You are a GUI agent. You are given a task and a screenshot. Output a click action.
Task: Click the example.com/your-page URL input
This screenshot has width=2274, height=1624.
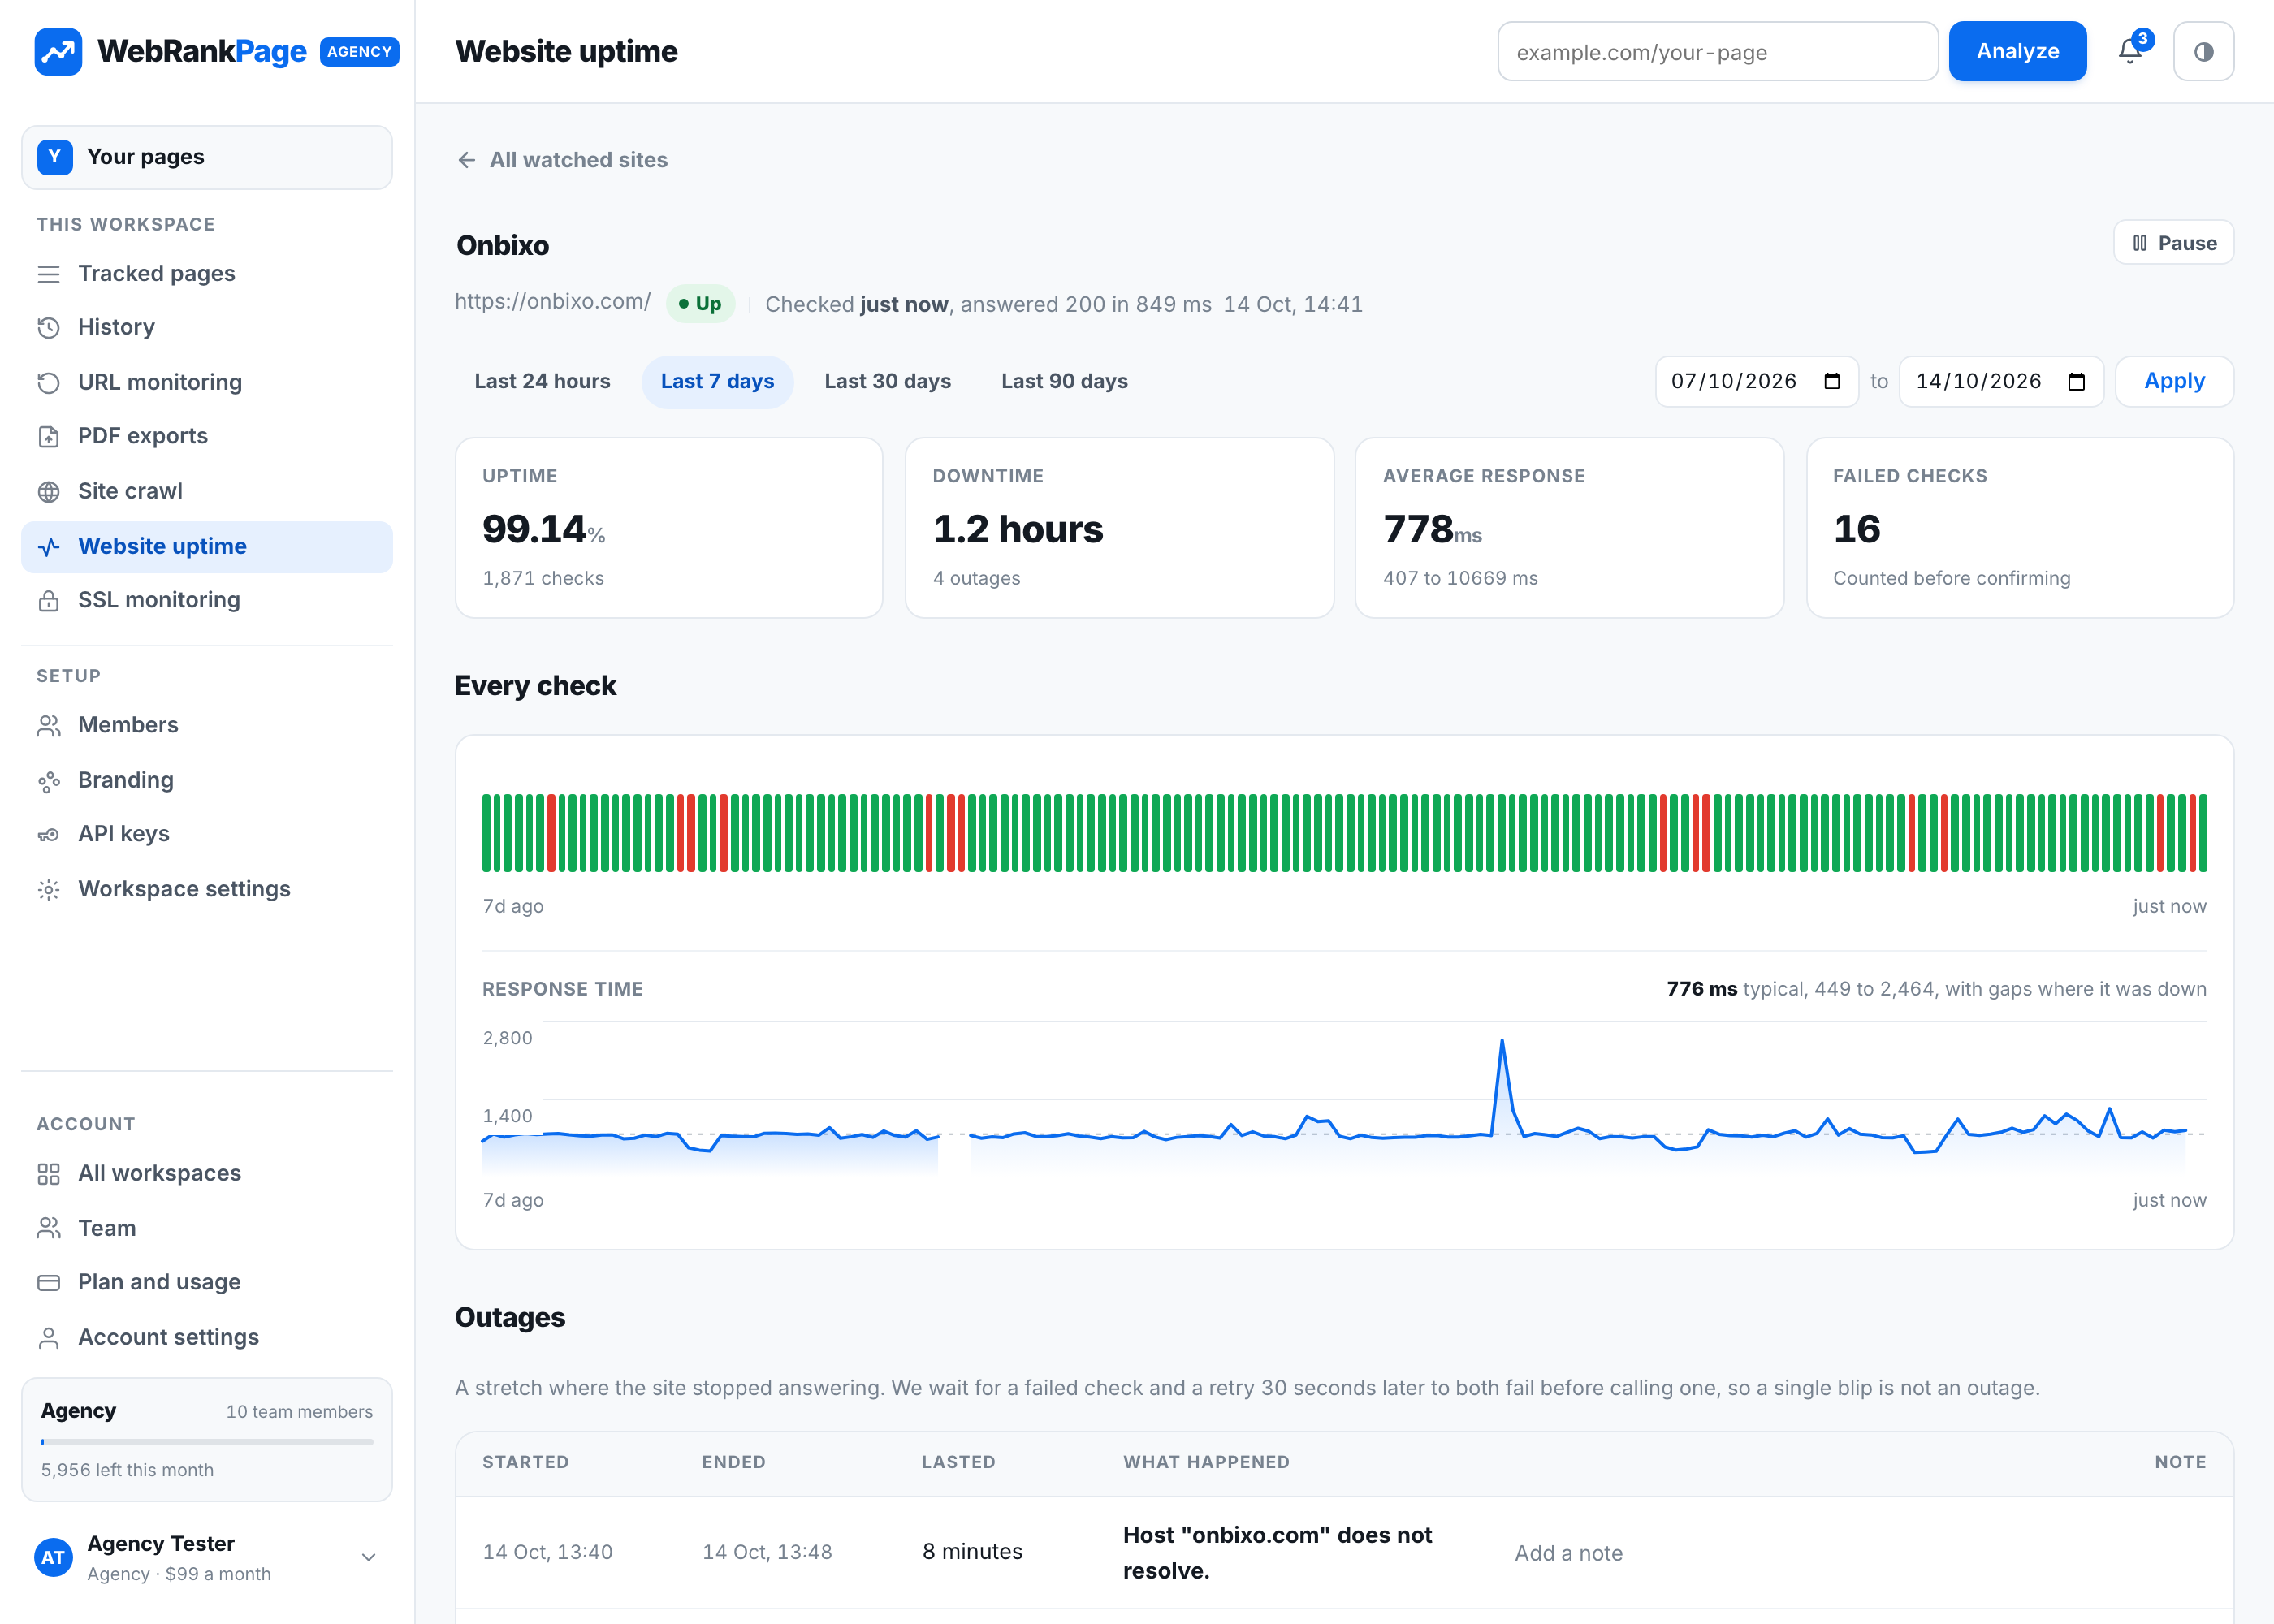coord(1717,51)
